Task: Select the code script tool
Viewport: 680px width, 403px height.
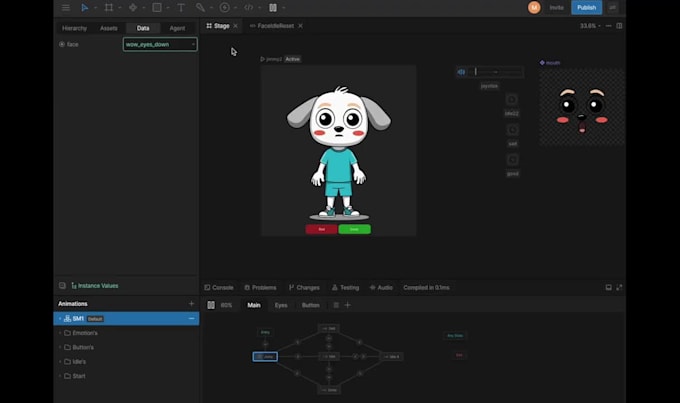Action: (248, 8)
